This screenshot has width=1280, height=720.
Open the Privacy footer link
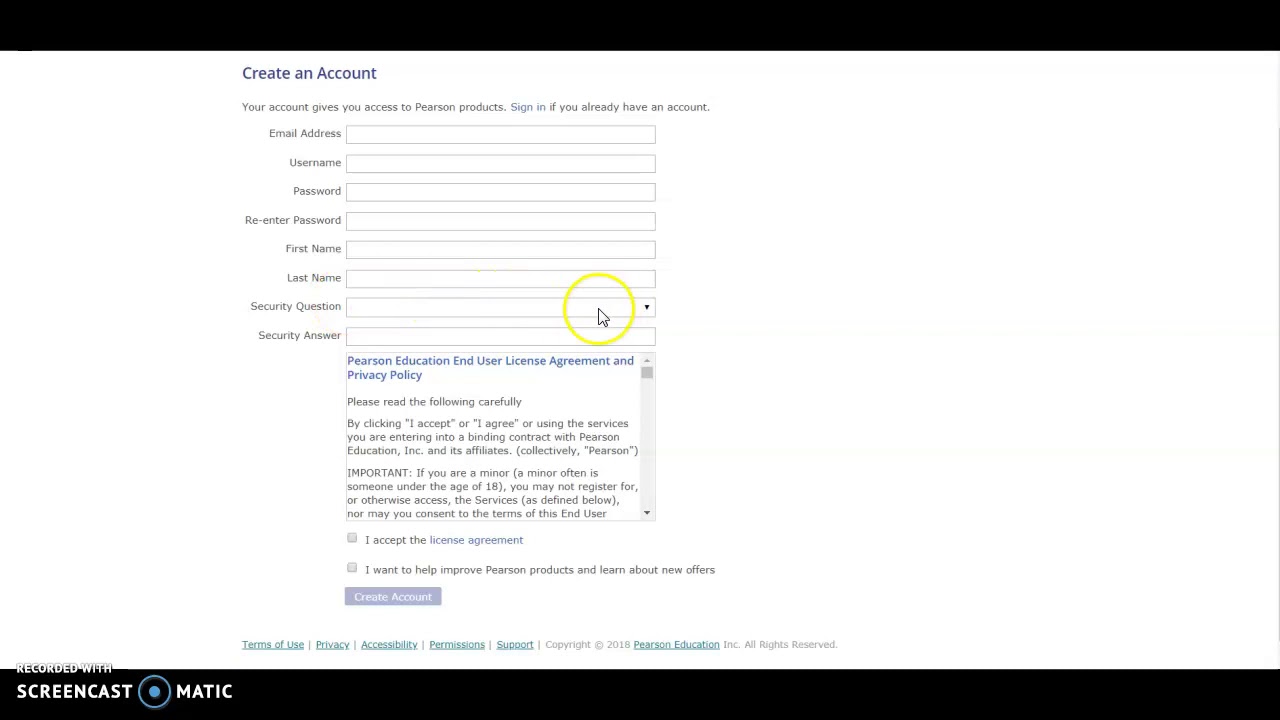[332, 645]
